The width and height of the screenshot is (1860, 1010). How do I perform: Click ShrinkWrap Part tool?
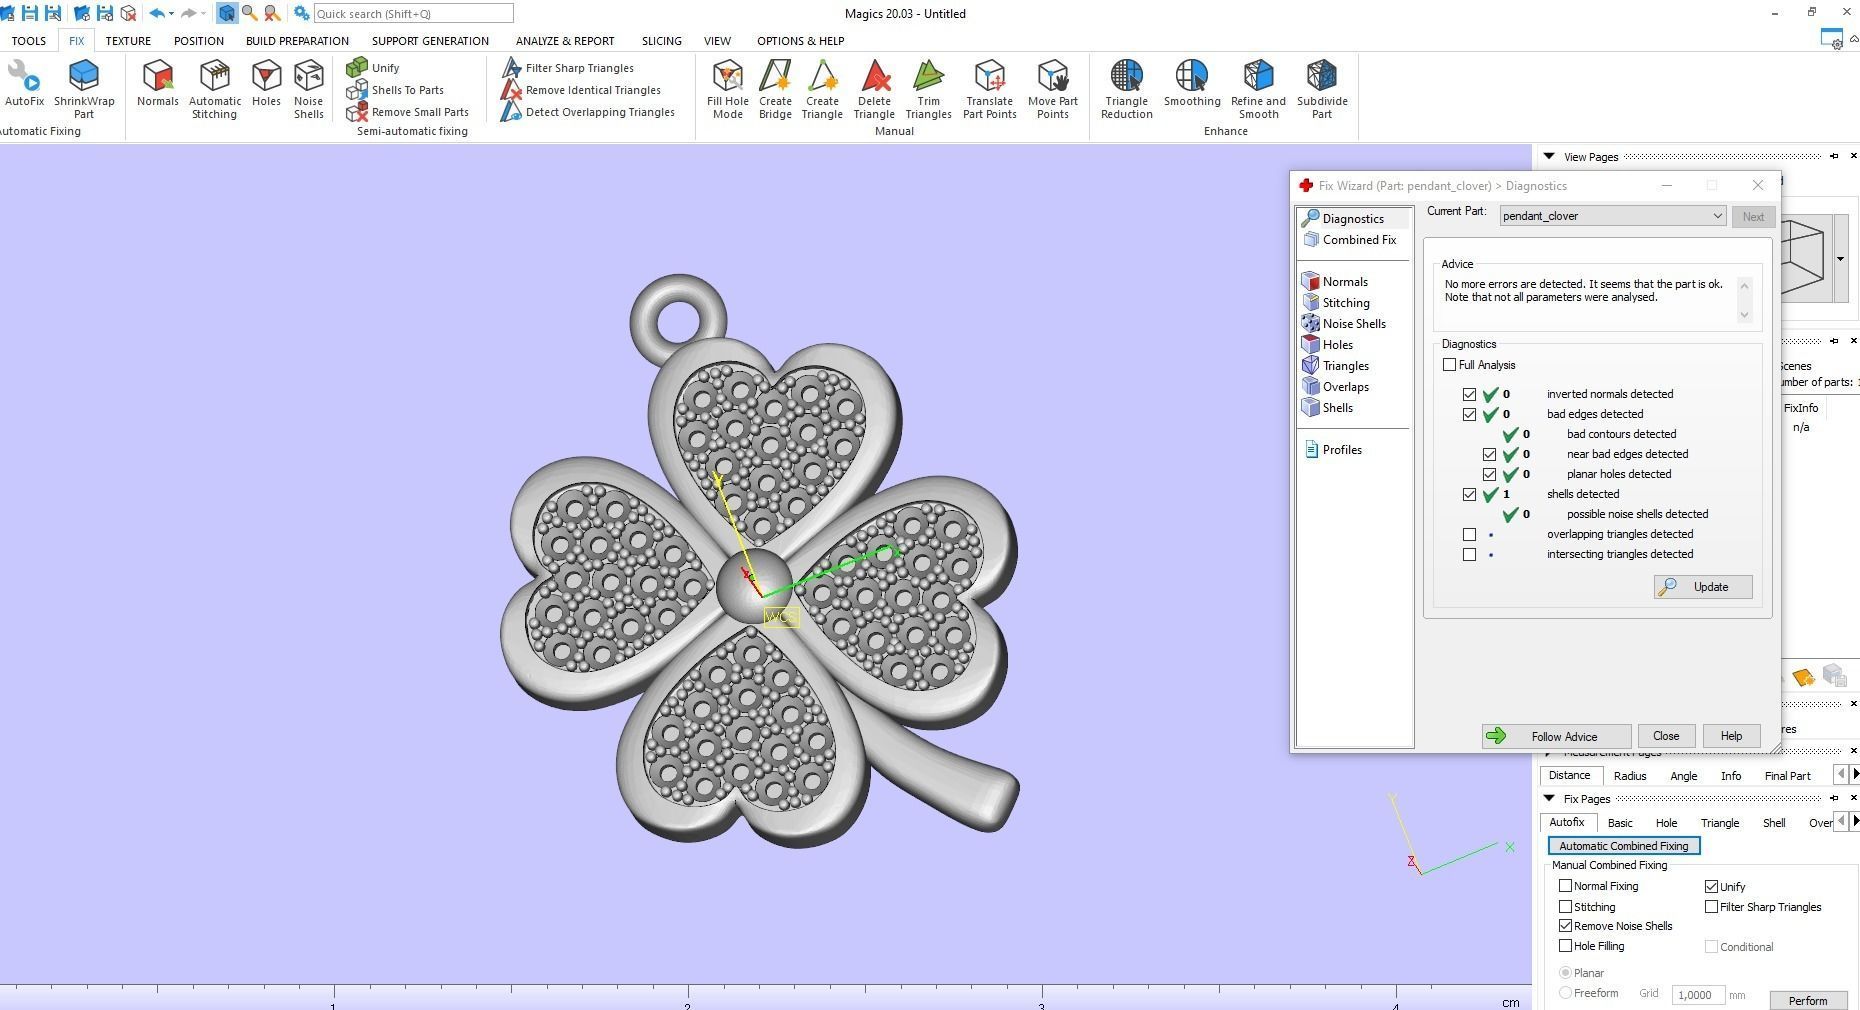tap(84, 89)
